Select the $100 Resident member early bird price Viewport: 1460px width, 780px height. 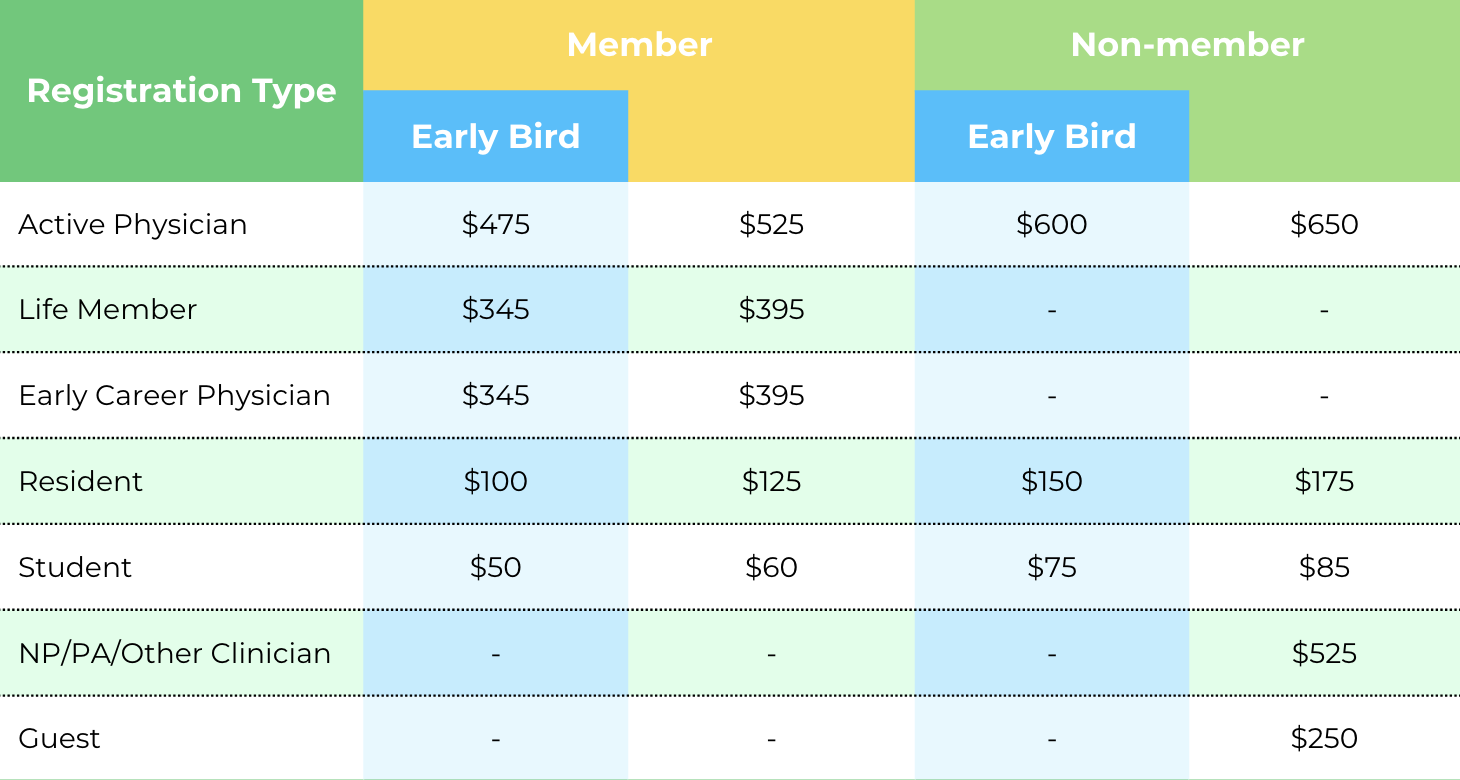pos(495,481)
